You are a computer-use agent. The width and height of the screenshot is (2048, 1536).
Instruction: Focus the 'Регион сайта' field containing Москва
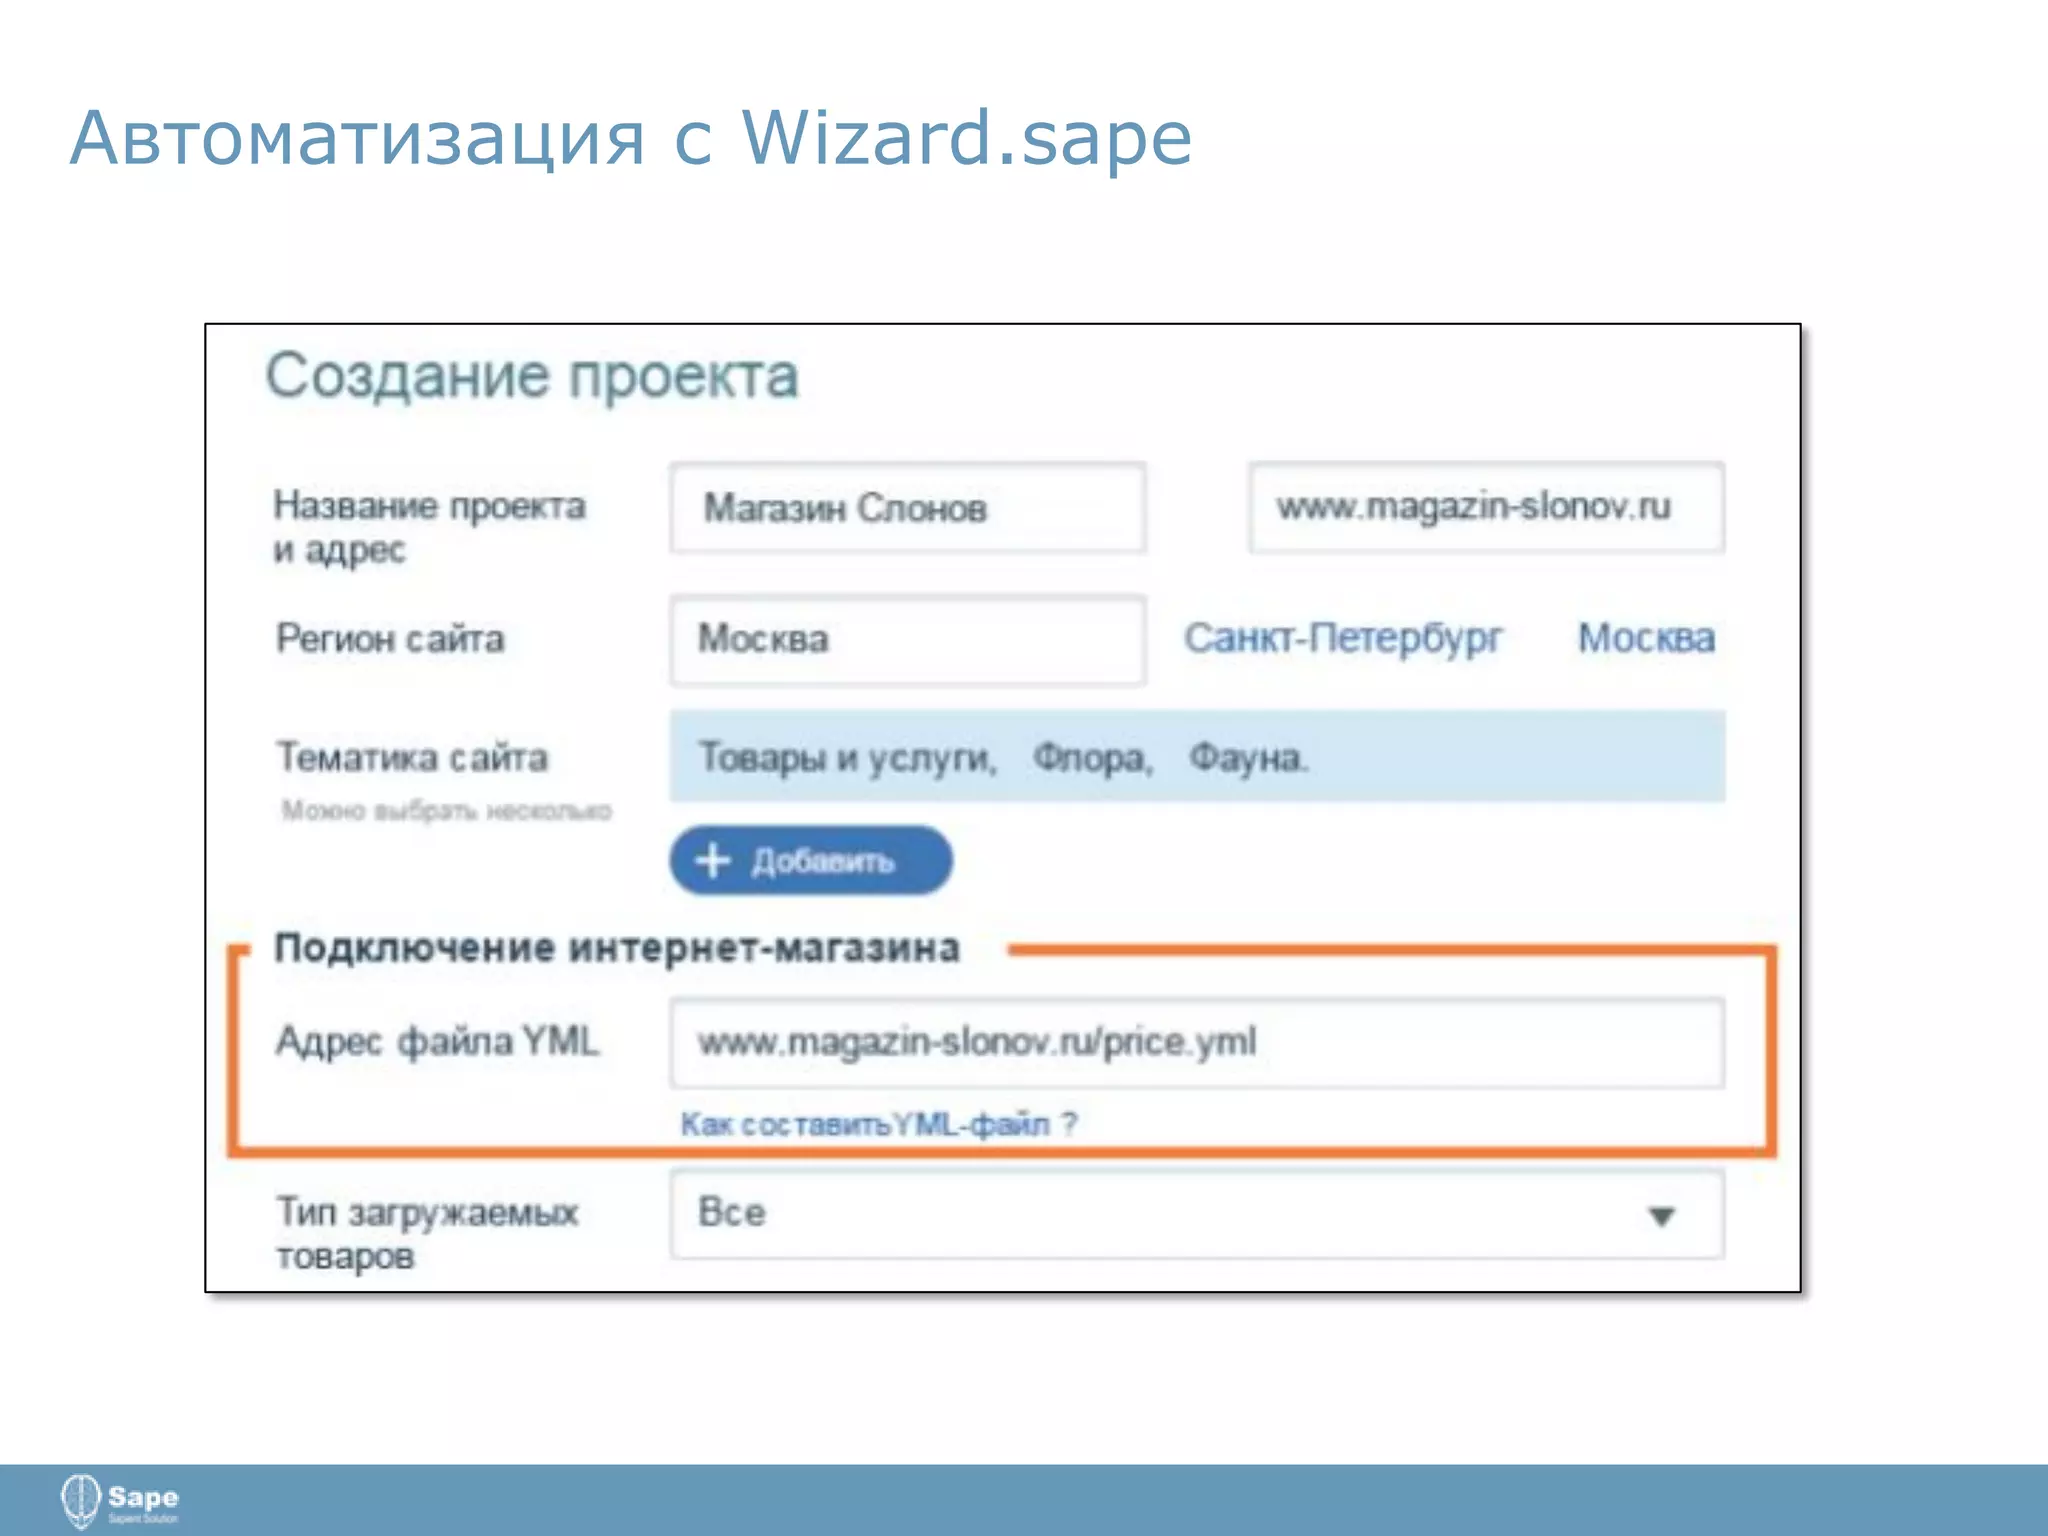[x=908, y=640]
